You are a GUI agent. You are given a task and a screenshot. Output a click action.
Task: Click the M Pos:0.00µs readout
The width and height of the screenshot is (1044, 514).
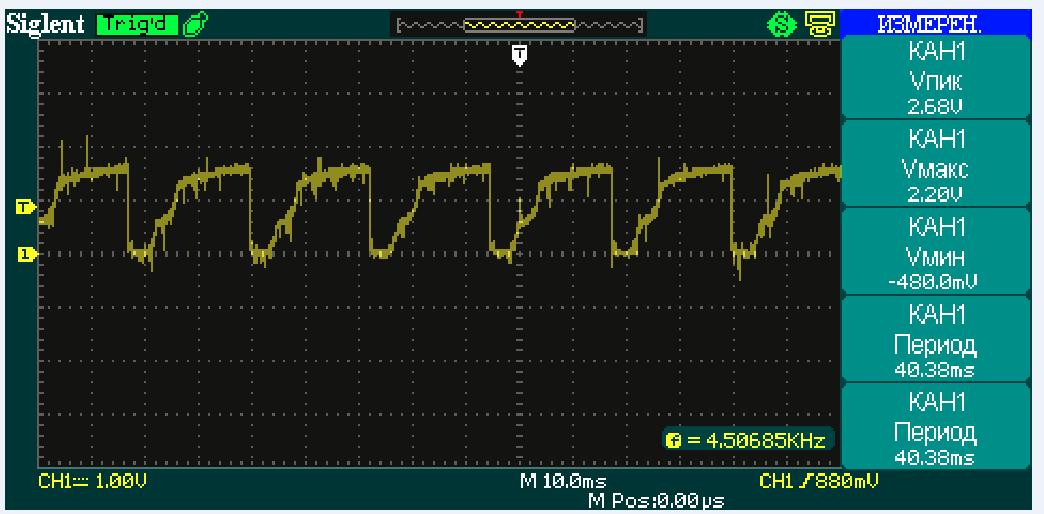(656, 499)
